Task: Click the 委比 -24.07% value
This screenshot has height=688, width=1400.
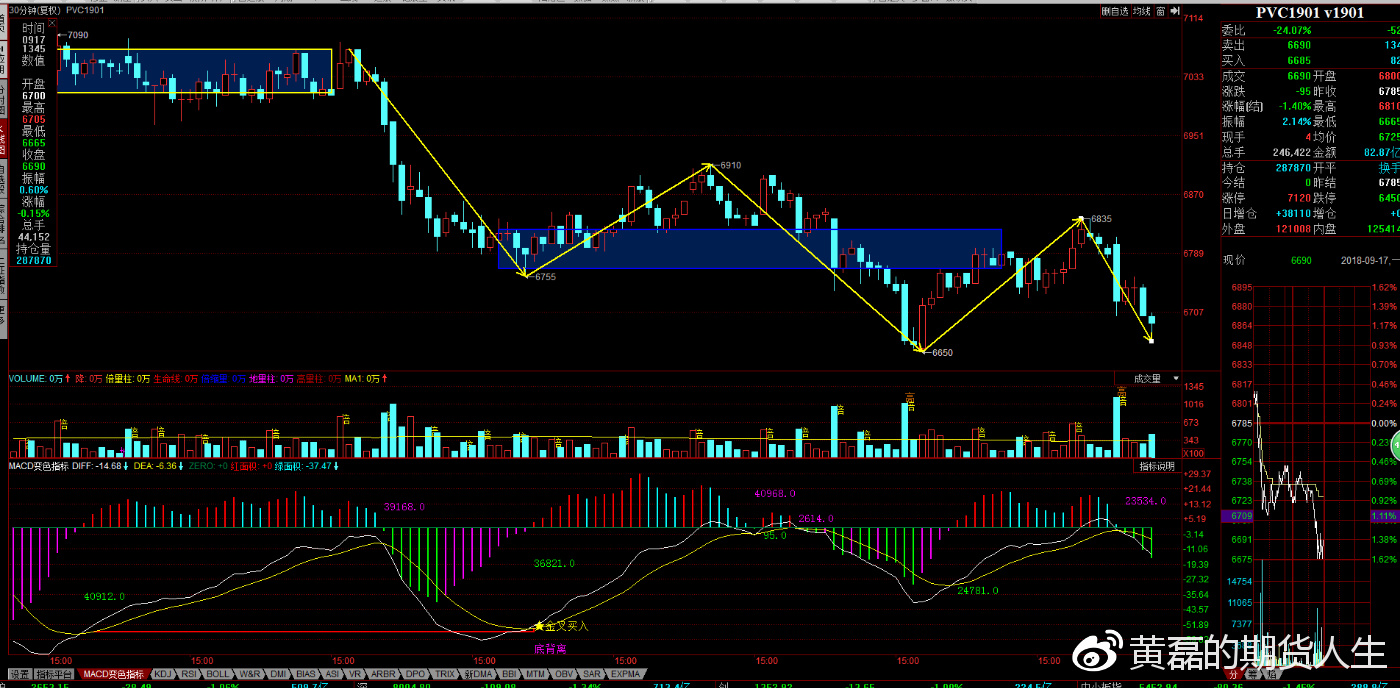Action: (x=1291, y=31)
